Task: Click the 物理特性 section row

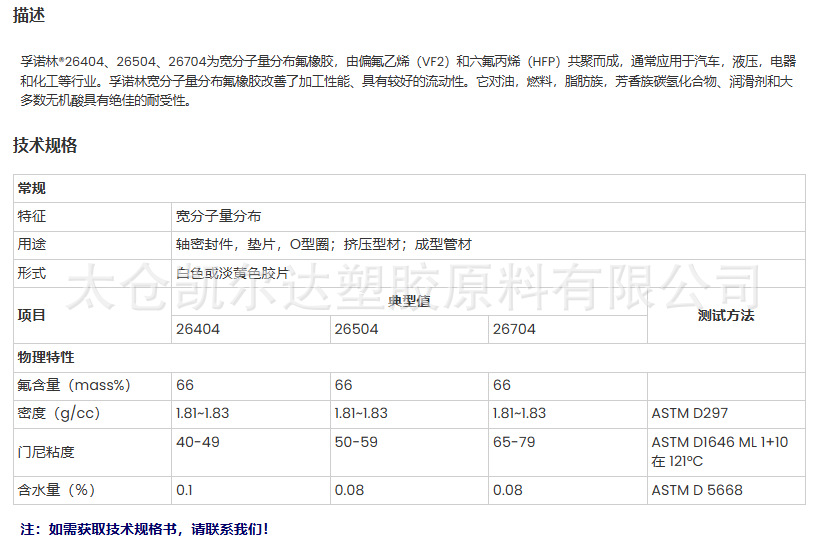Action: click(409, 358)
